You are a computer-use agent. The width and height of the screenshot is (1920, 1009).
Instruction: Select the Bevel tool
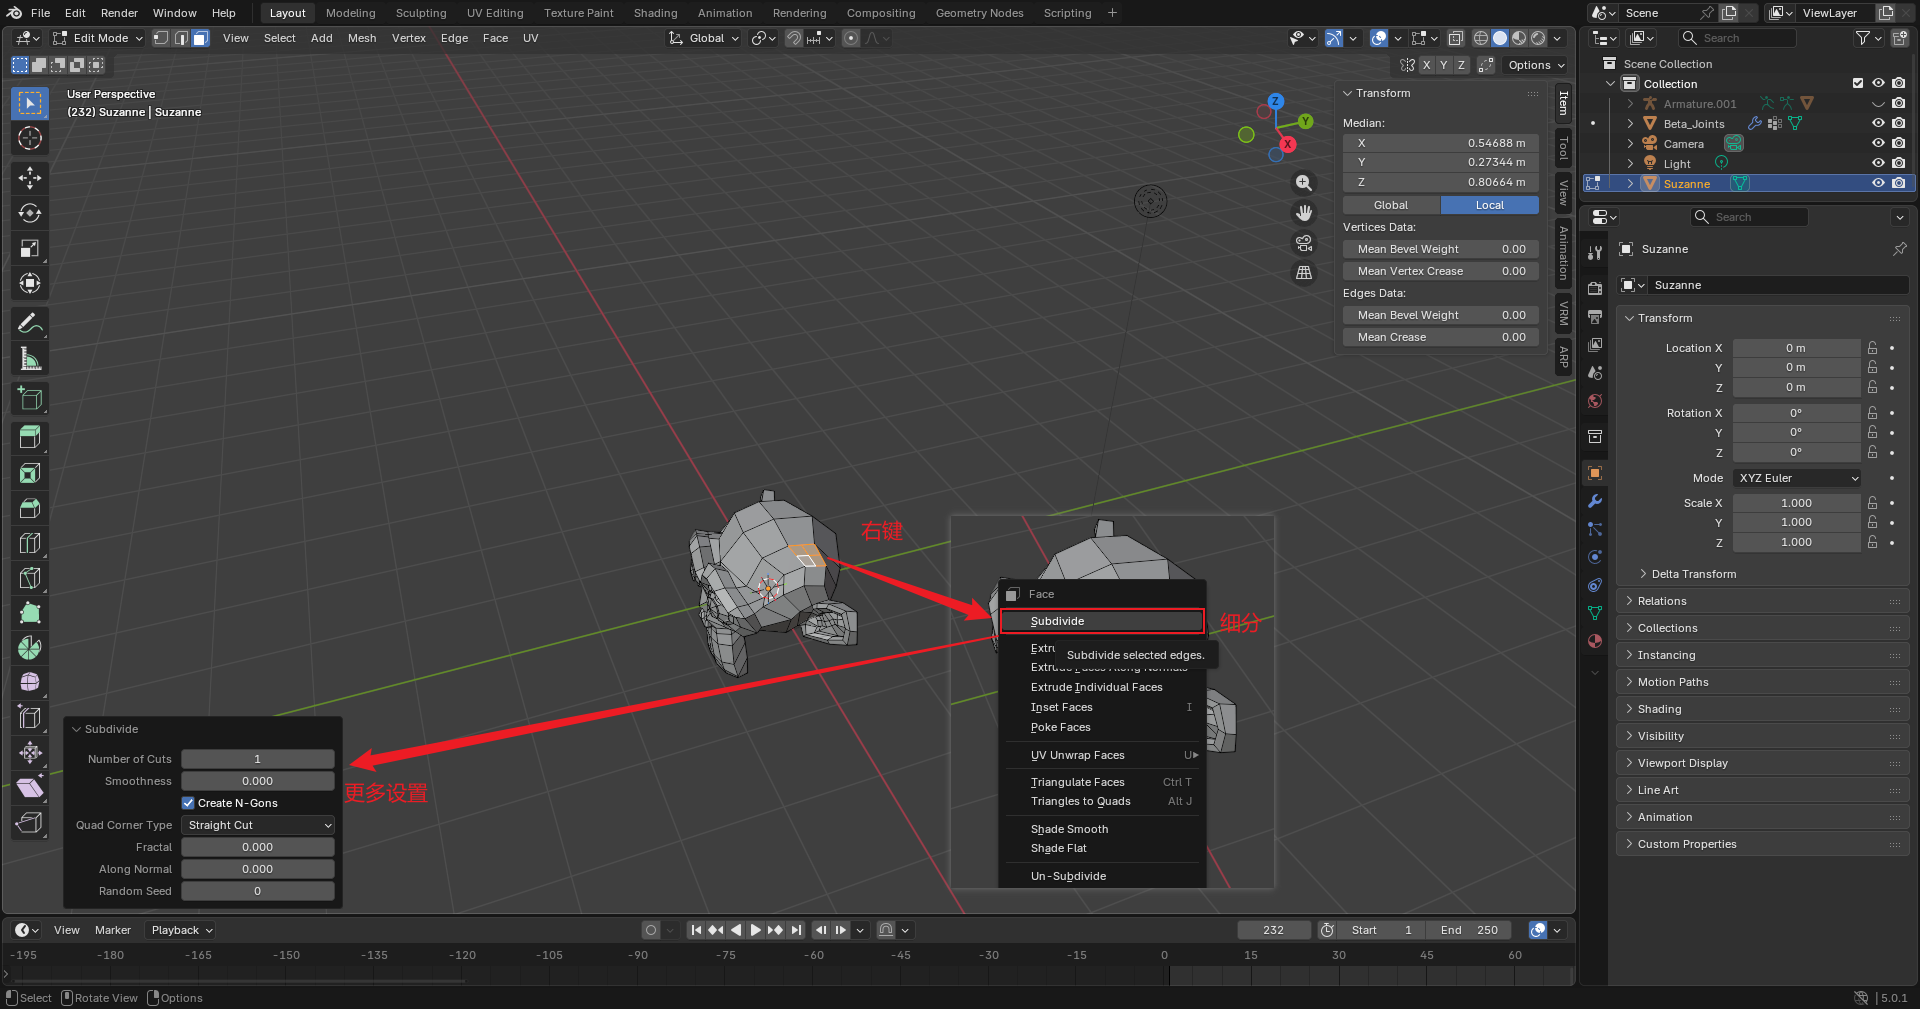[x=30, y=508]
